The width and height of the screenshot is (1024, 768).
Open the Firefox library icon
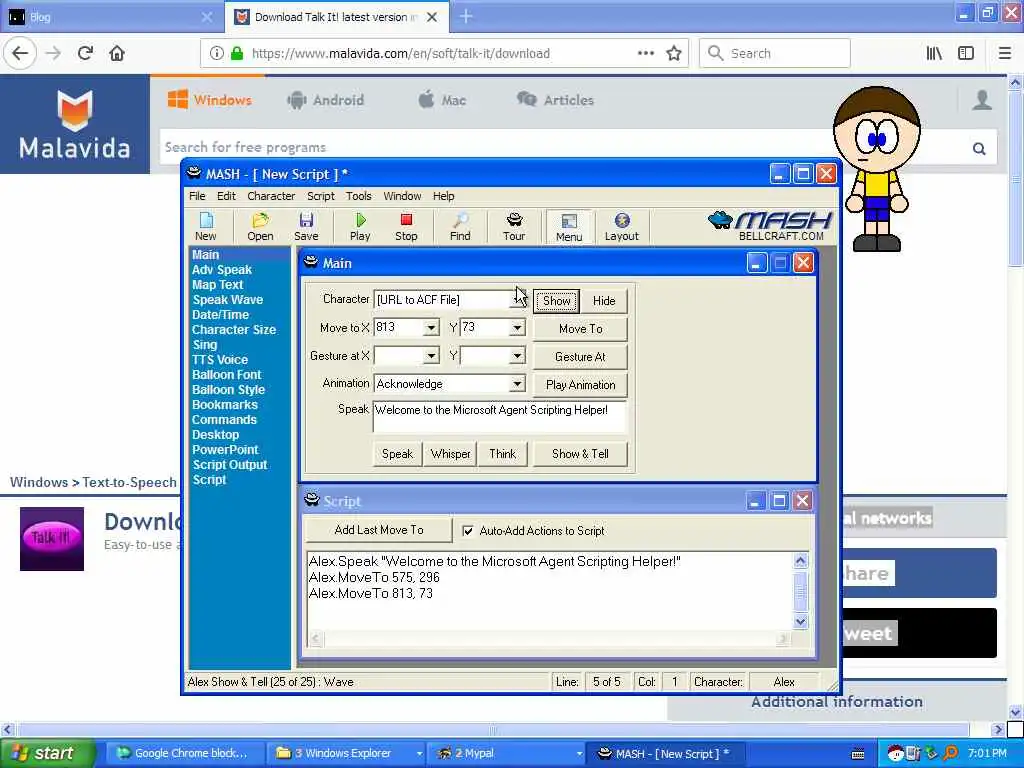click(x=934, y=54)
